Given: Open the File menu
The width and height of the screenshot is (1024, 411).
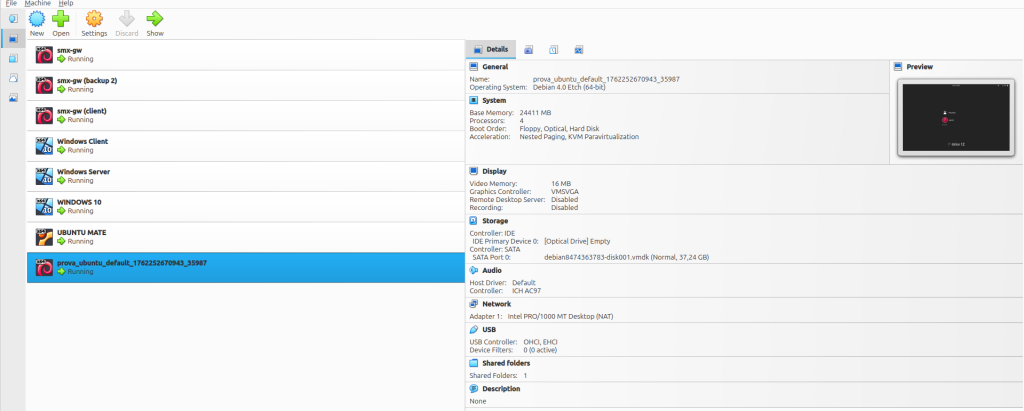Looking at the screenshot, I should coord(11,4).
